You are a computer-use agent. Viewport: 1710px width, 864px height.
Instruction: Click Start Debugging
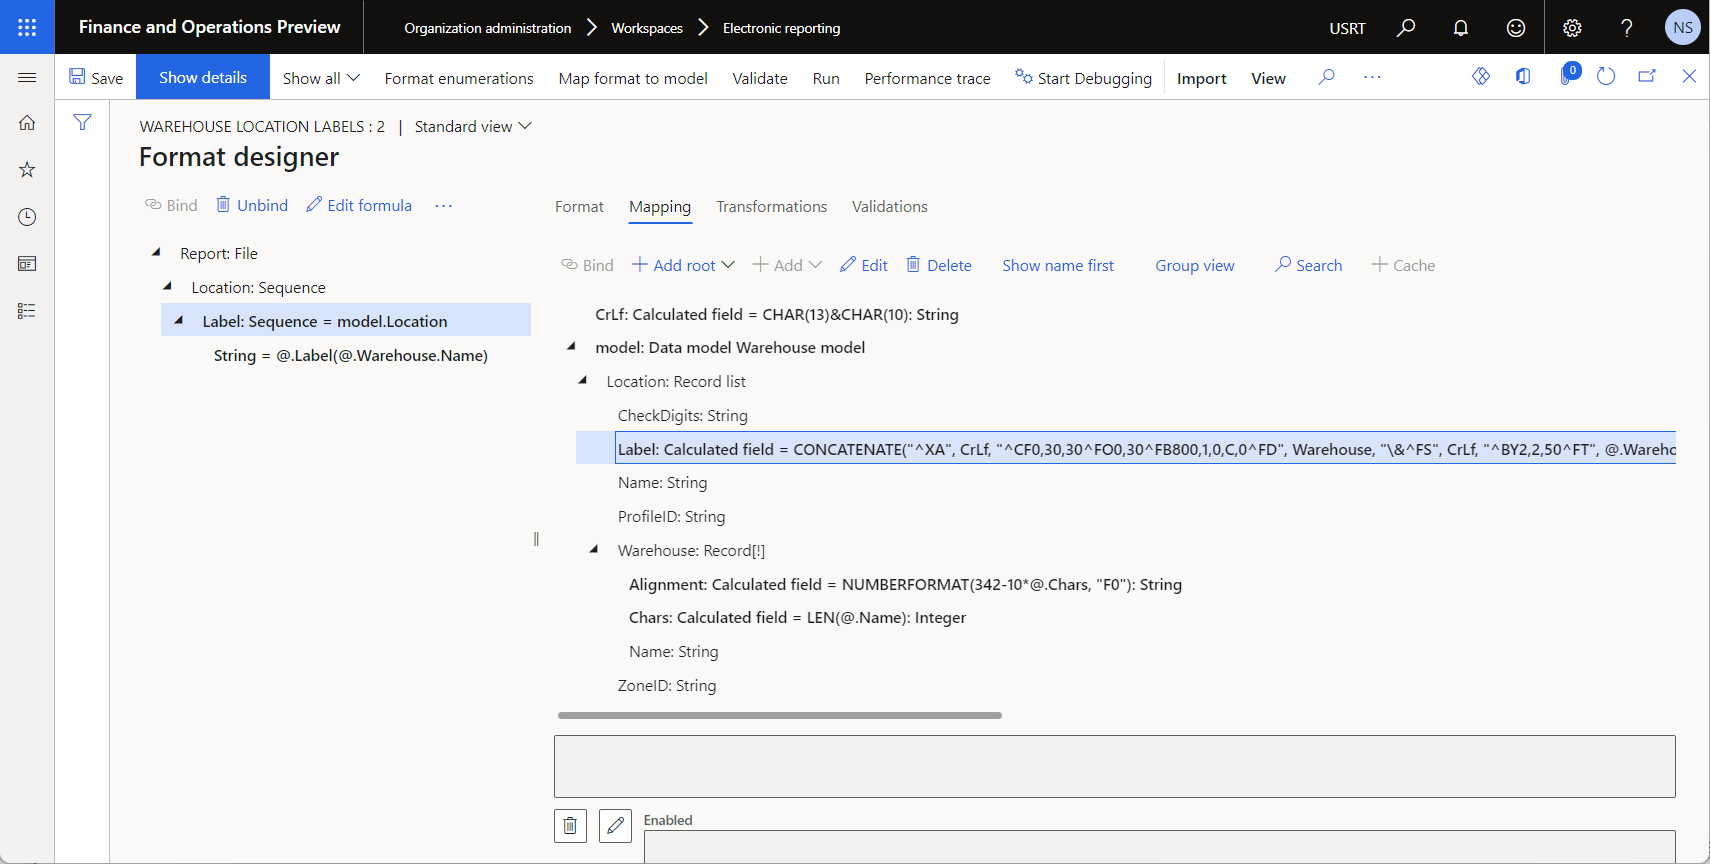click(x=1083, y=78)
